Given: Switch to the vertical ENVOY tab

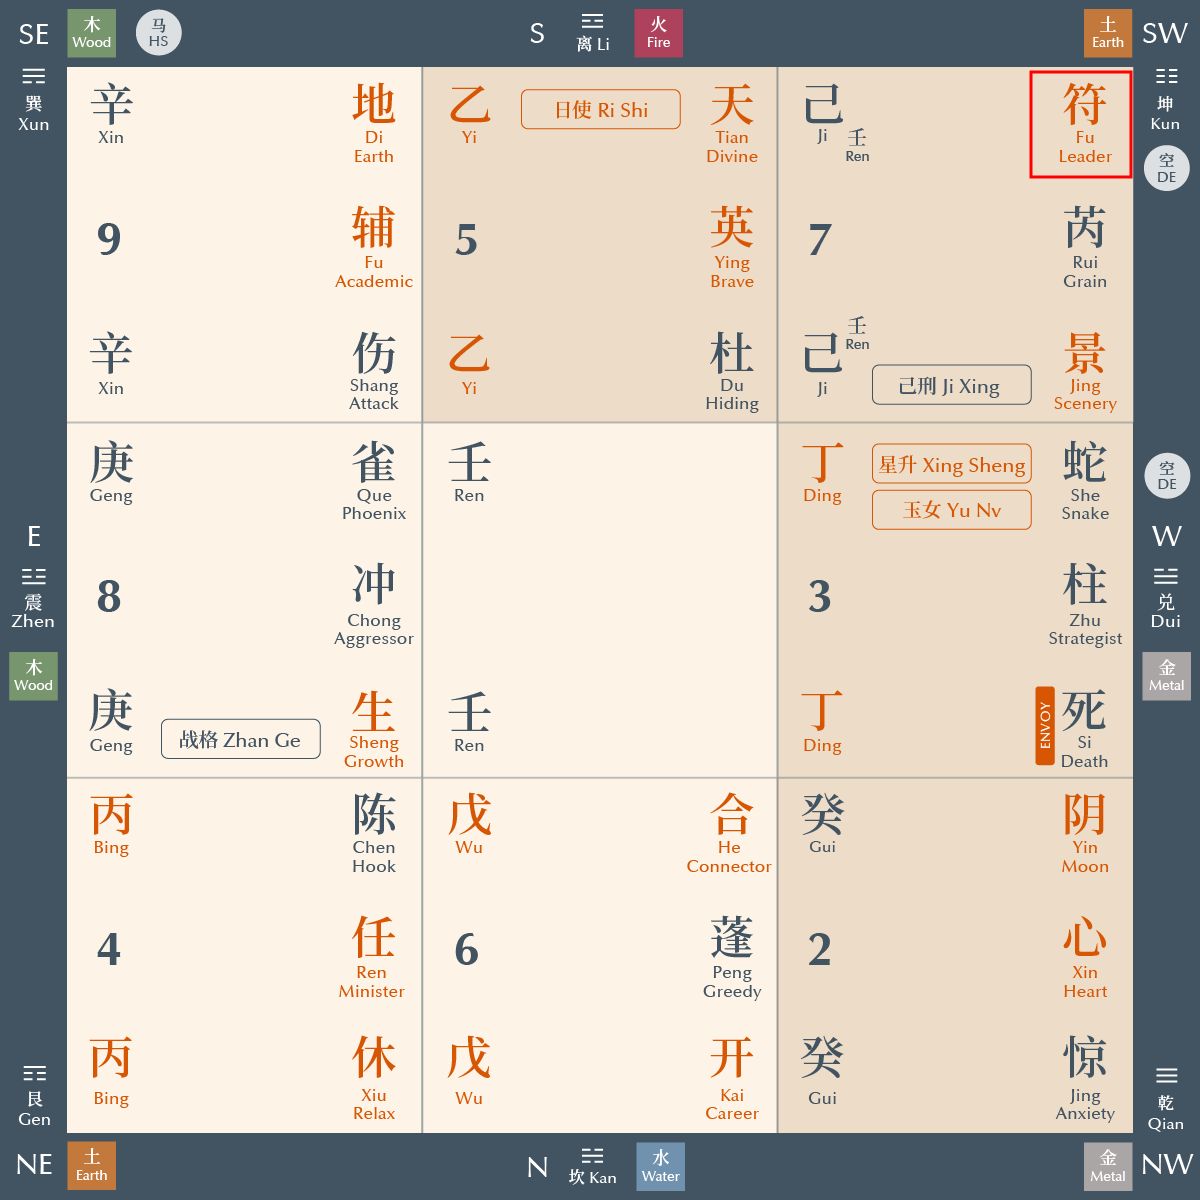Looking at the screenshot, I should click(x=1044, y=727).
